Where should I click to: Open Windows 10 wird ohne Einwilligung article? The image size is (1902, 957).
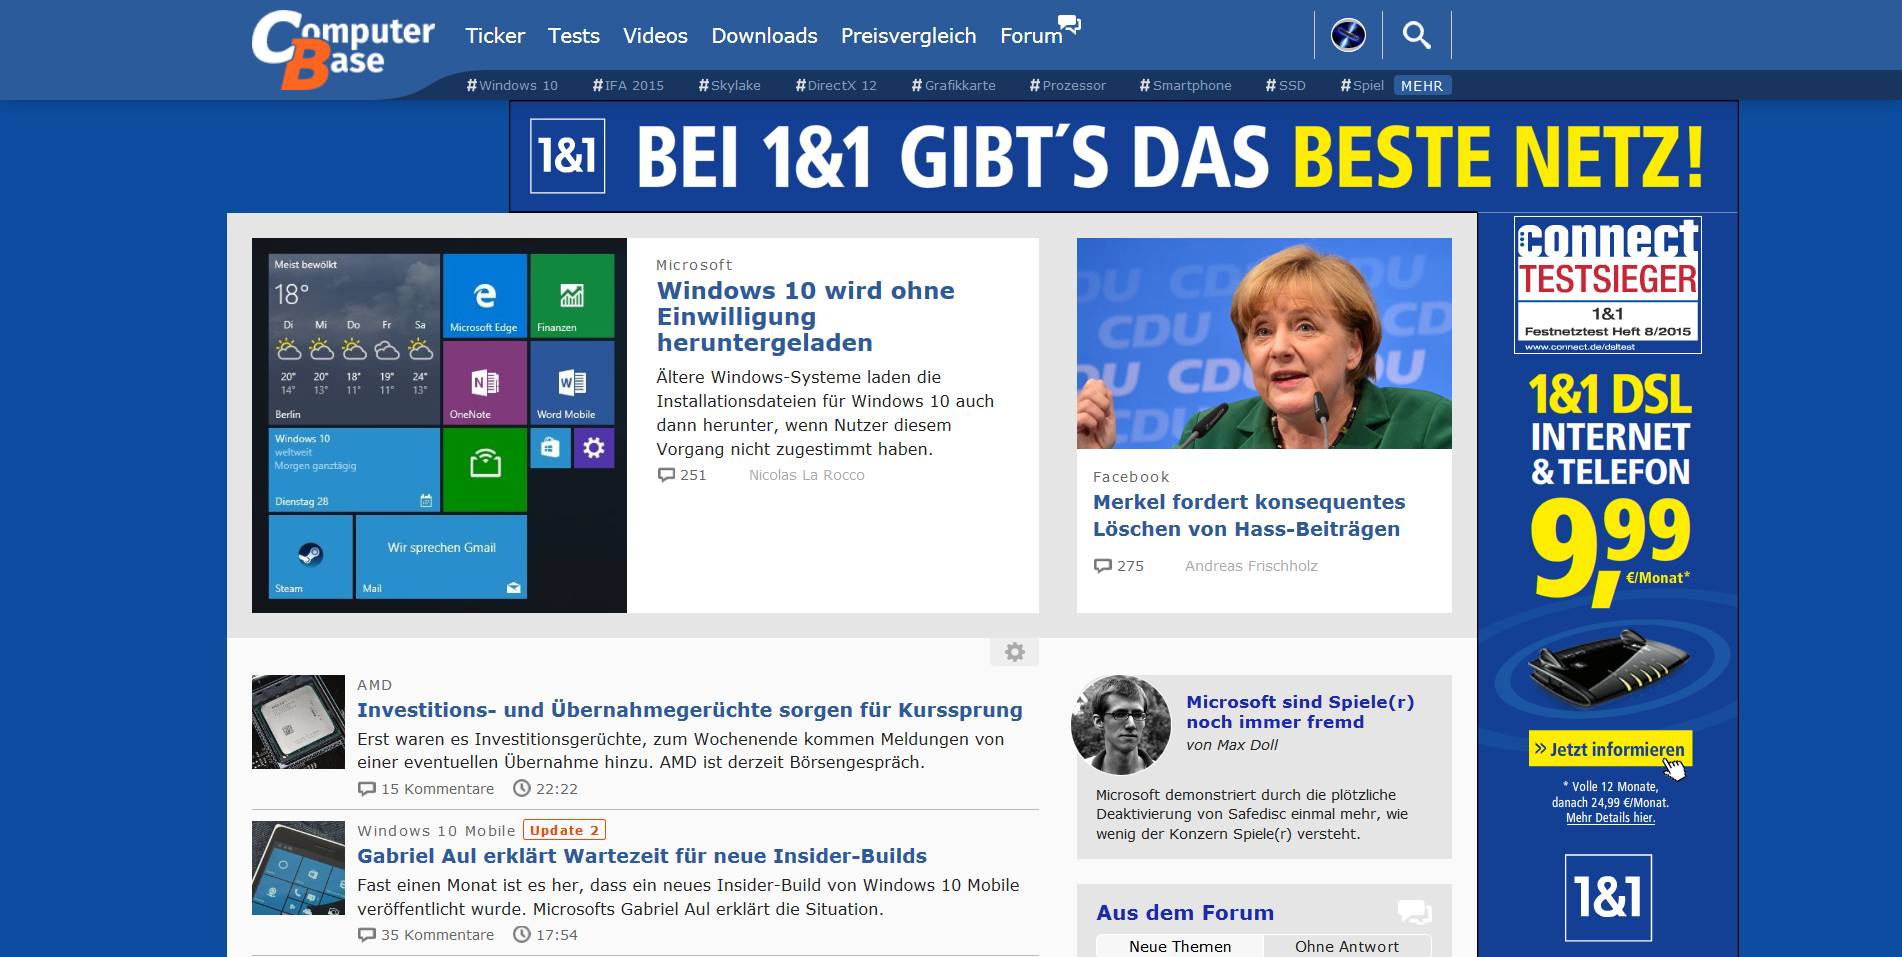coord(805,317)
